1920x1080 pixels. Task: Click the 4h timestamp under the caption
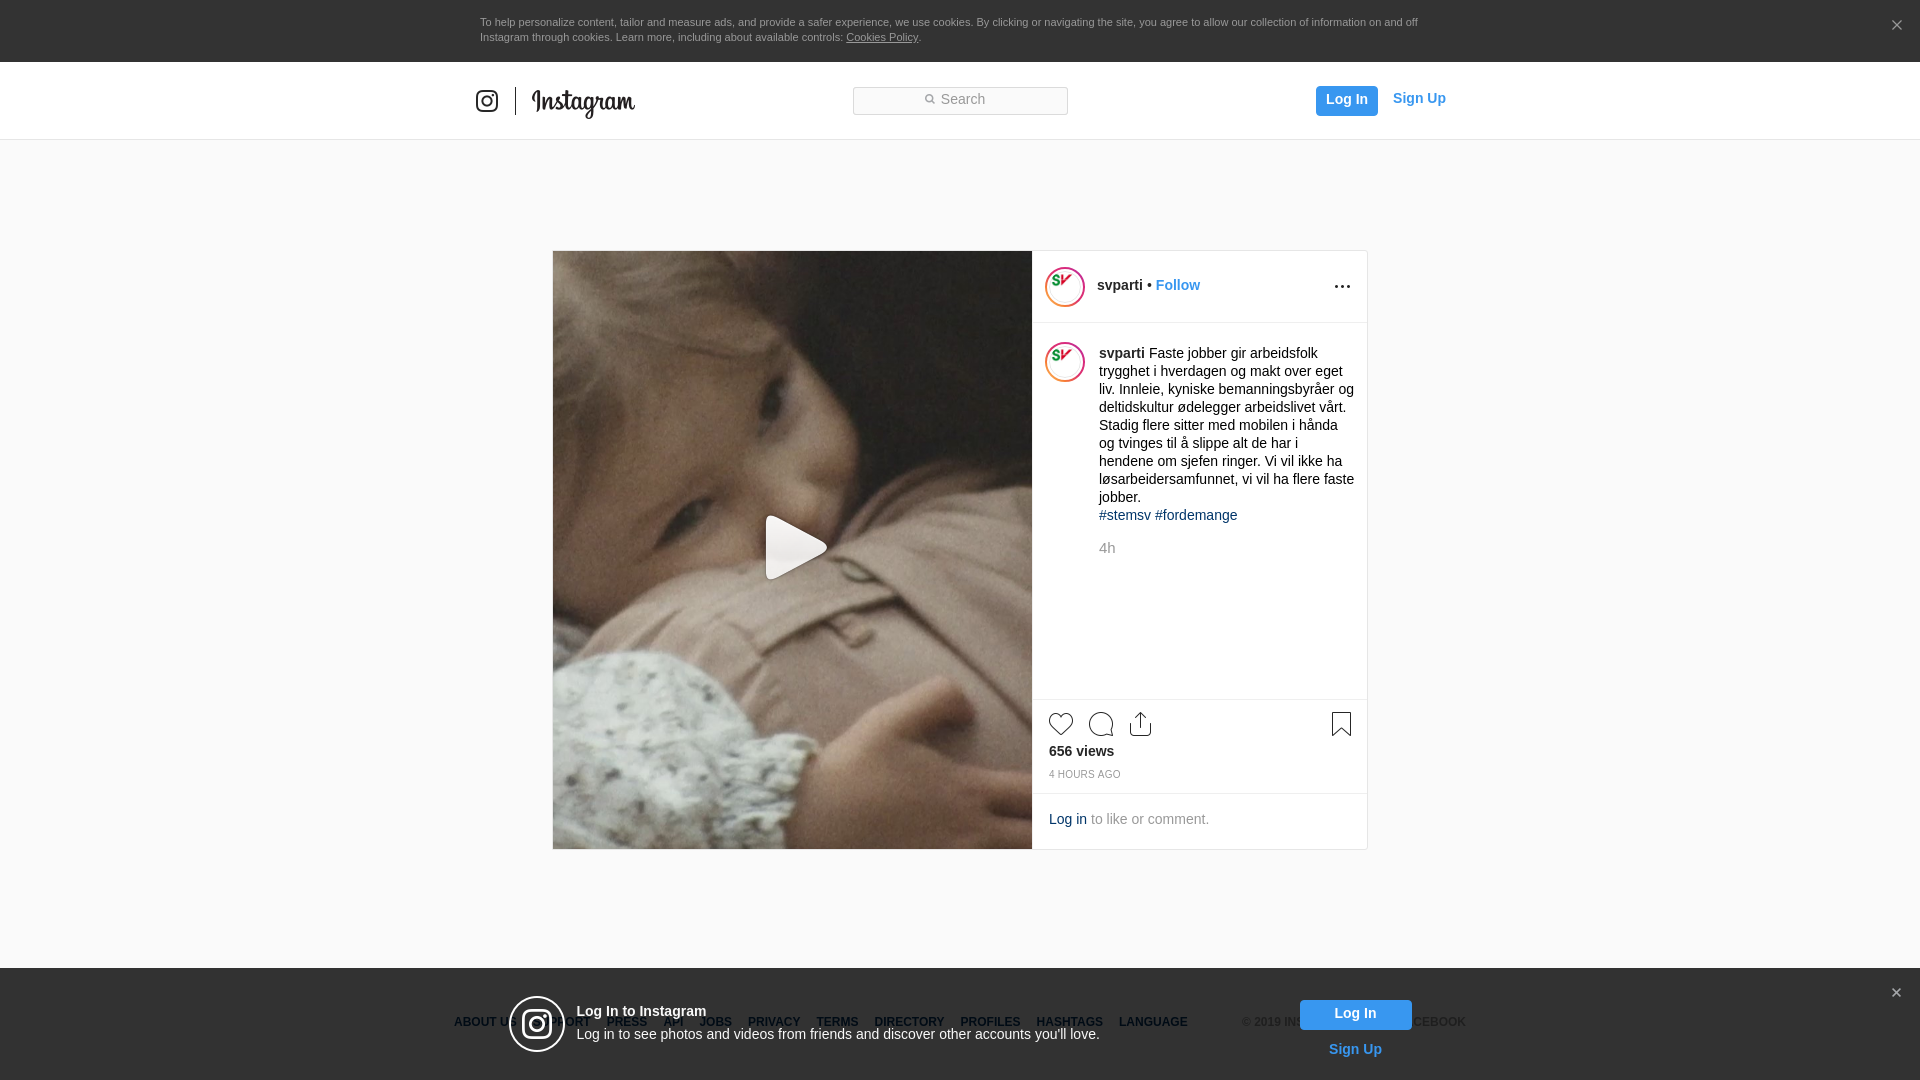click(x=1107, y=548)
